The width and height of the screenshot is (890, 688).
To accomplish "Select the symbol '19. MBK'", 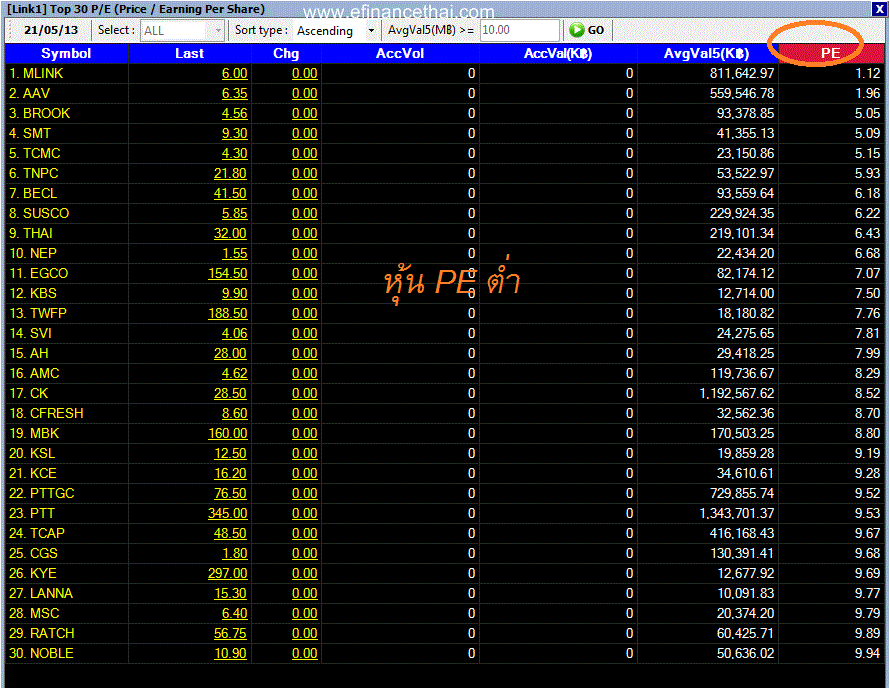I will 34,433.
